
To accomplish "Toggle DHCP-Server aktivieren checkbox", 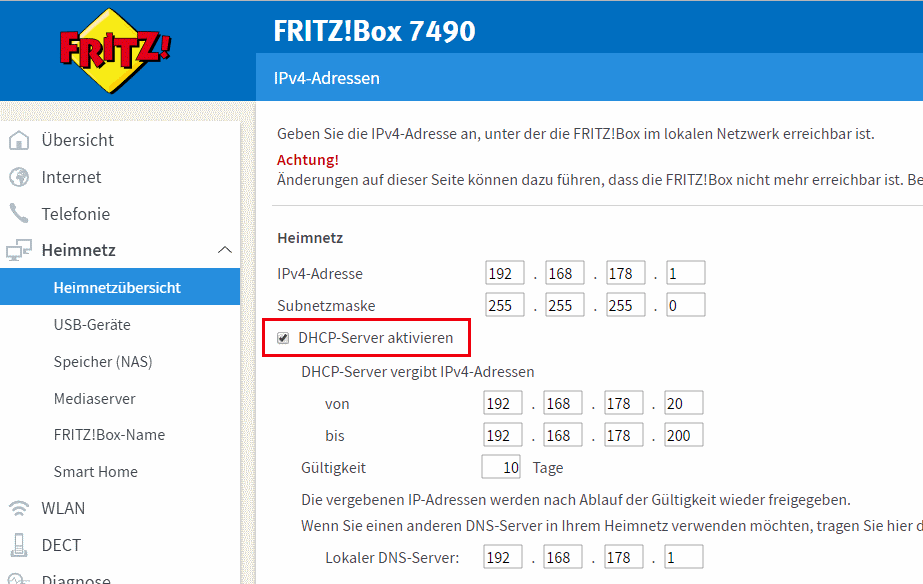I will pyautogui.click(x=283, y=338).
